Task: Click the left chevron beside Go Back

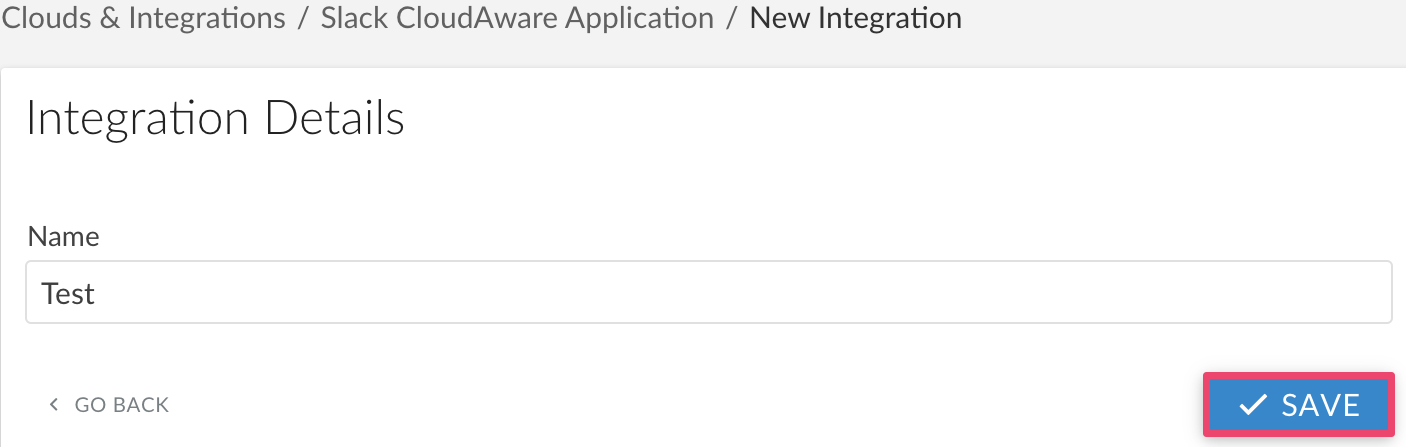Action: (54, 405)
